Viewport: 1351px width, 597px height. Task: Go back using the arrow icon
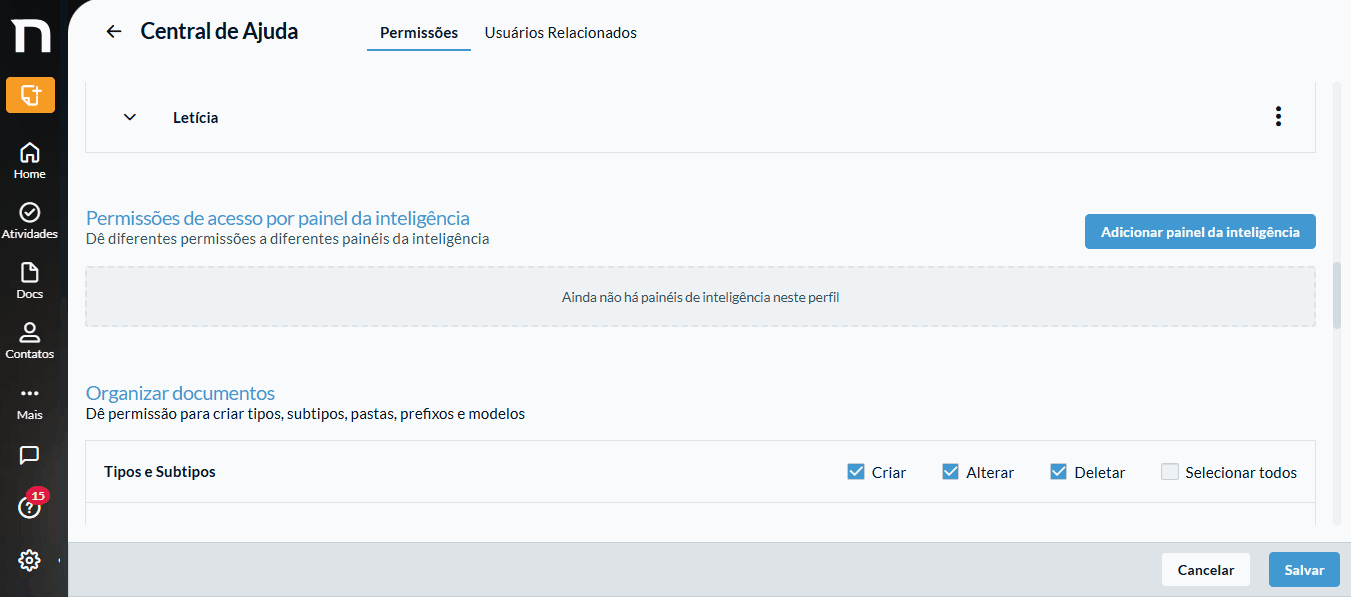click(114, 32)
